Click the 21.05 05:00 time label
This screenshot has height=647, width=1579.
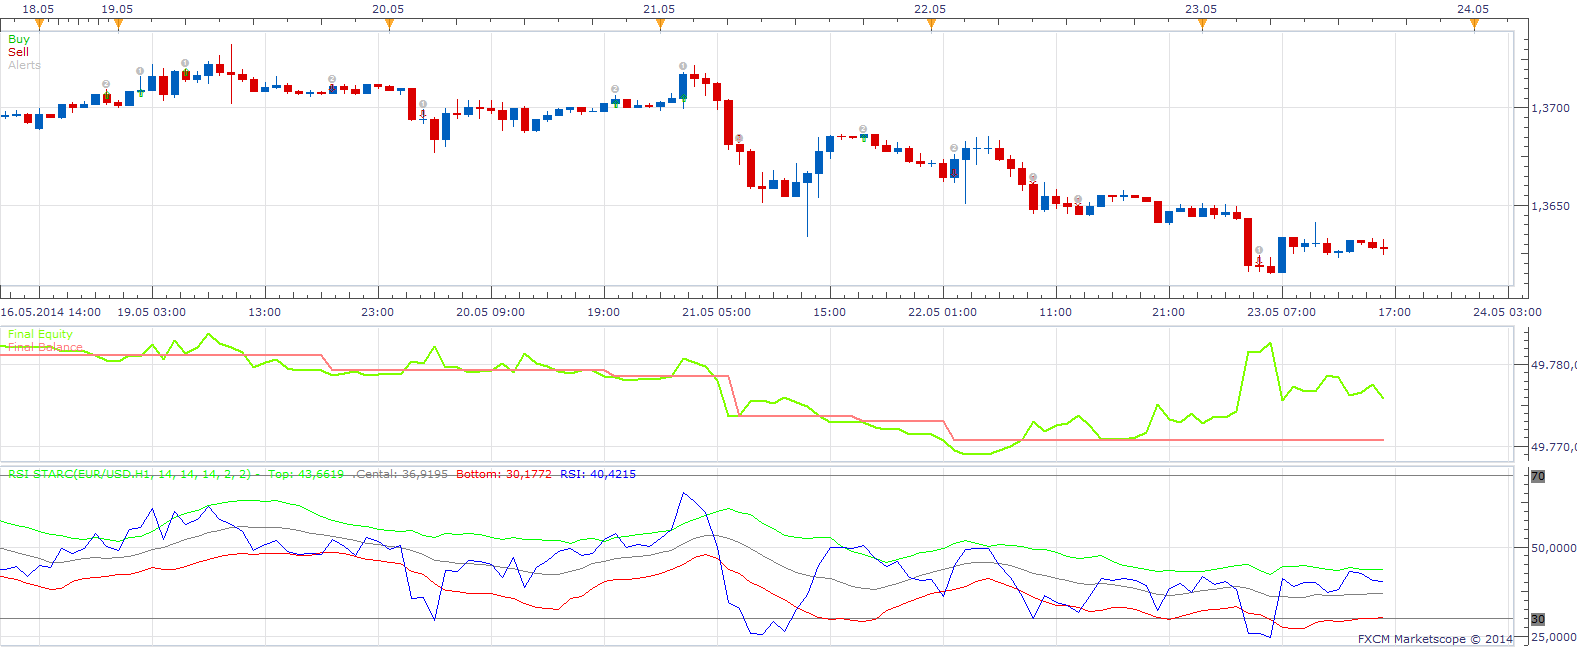(x=716, y=312)
